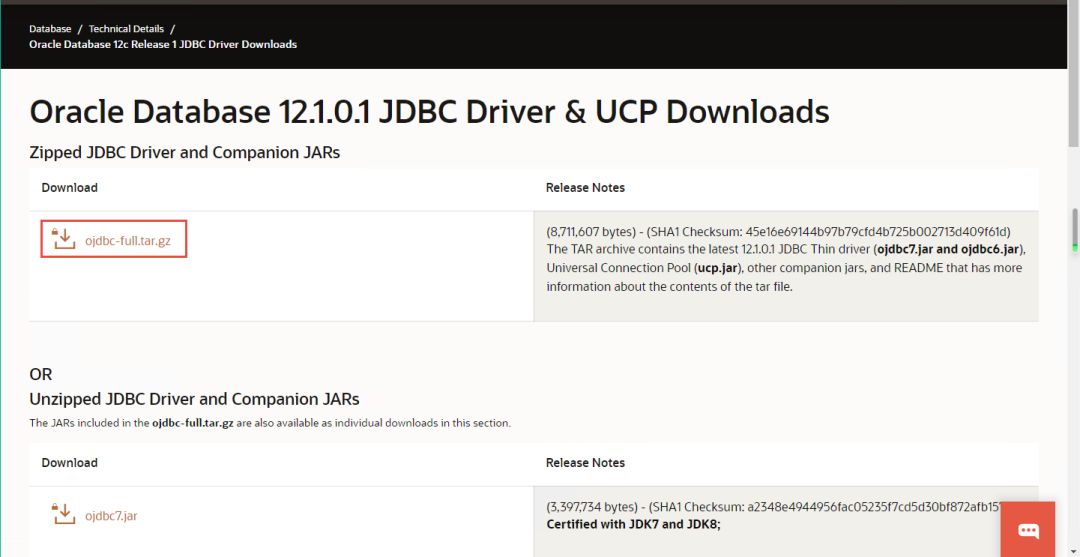Click Release Notes header in Zipped table
Viewport: 1080px width, 557px height.
(x=585, y=188)
